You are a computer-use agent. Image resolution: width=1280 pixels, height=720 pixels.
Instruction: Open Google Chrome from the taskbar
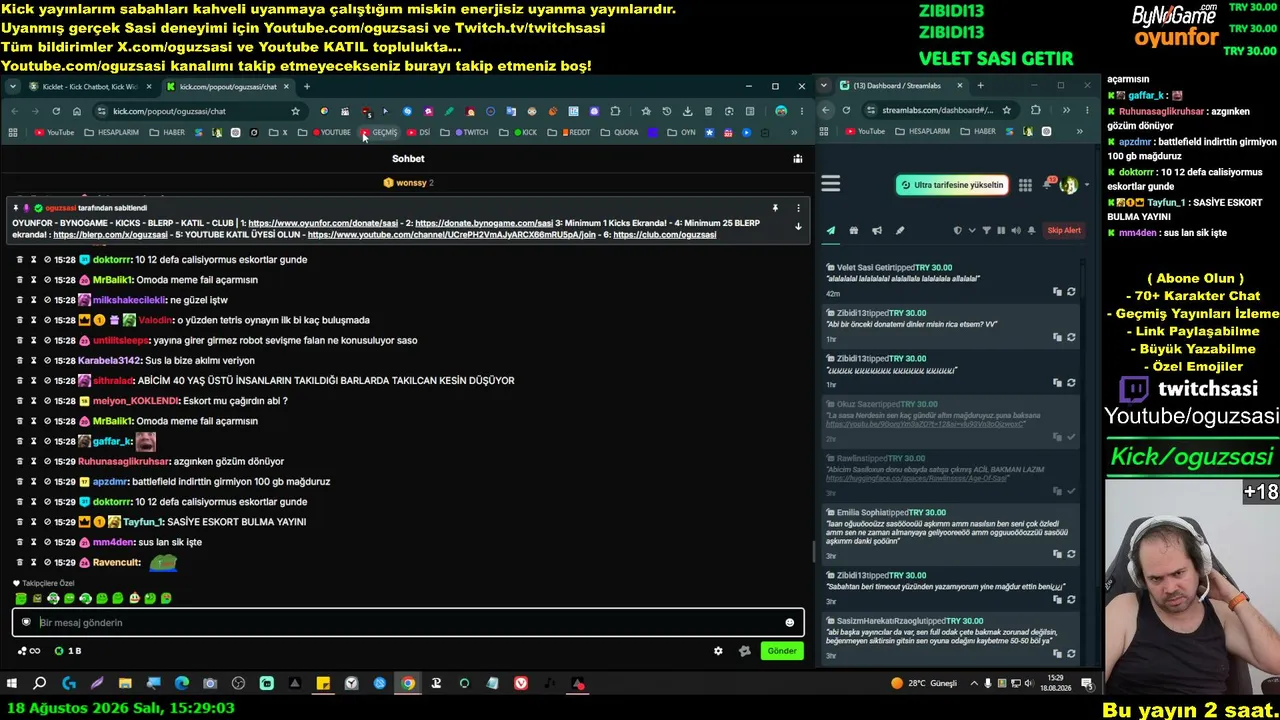408,684
